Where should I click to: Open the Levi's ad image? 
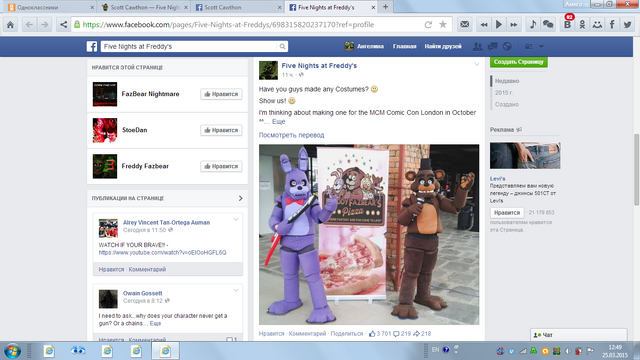[525, 156]
